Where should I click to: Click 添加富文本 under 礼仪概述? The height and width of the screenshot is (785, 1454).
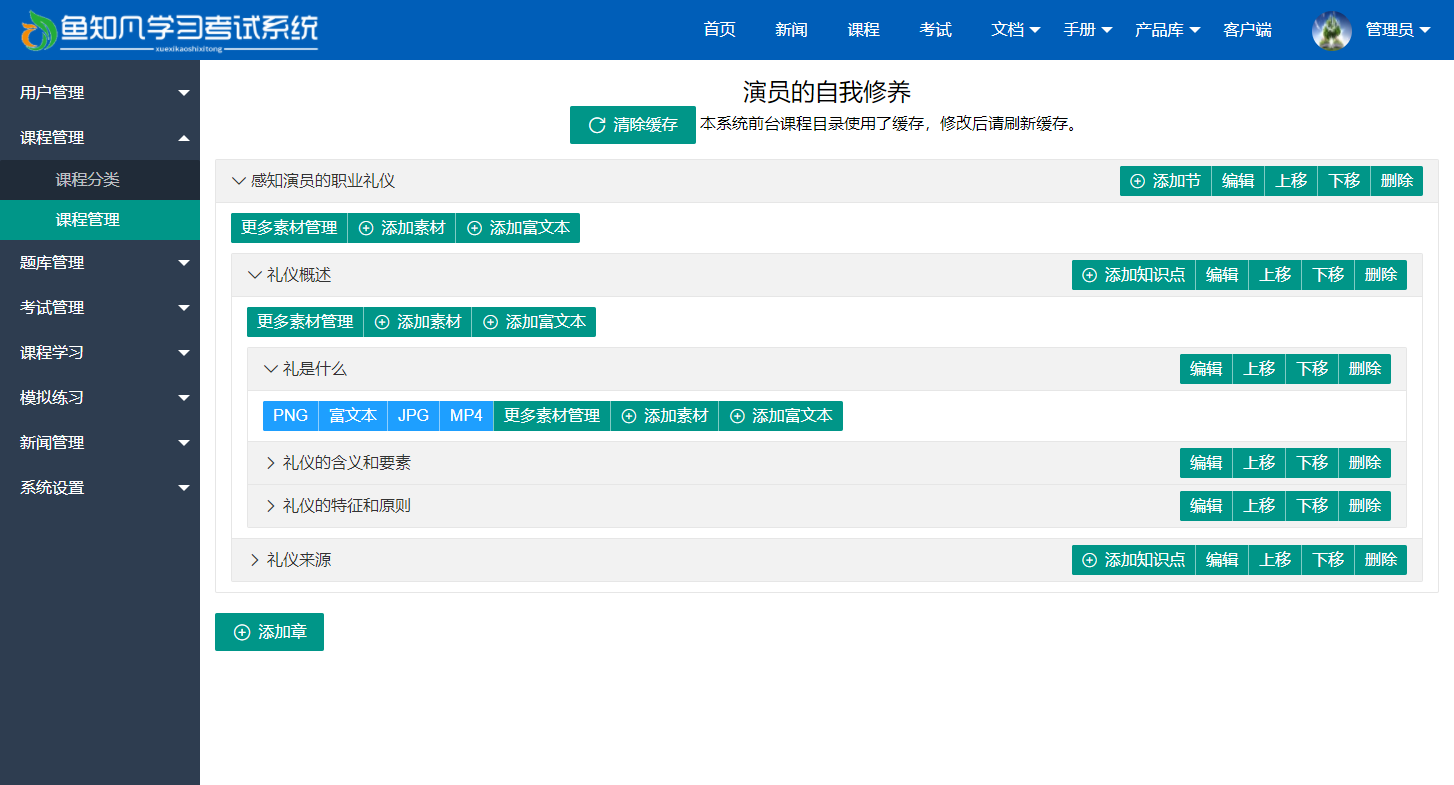[x=534, y=322]
